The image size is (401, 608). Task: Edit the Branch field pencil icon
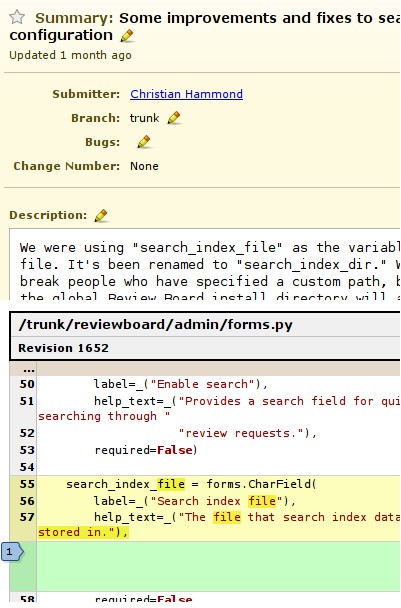pyautogui.click(x=174, y=118)
